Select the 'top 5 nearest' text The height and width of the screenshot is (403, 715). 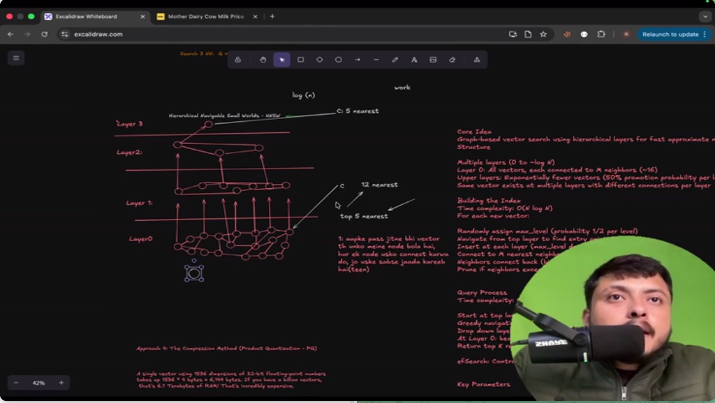point(364,216)
